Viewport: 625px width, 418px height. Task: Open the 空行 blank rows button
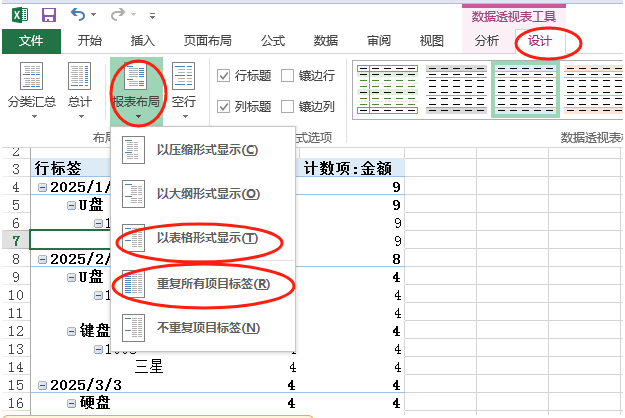pos(183,87)
